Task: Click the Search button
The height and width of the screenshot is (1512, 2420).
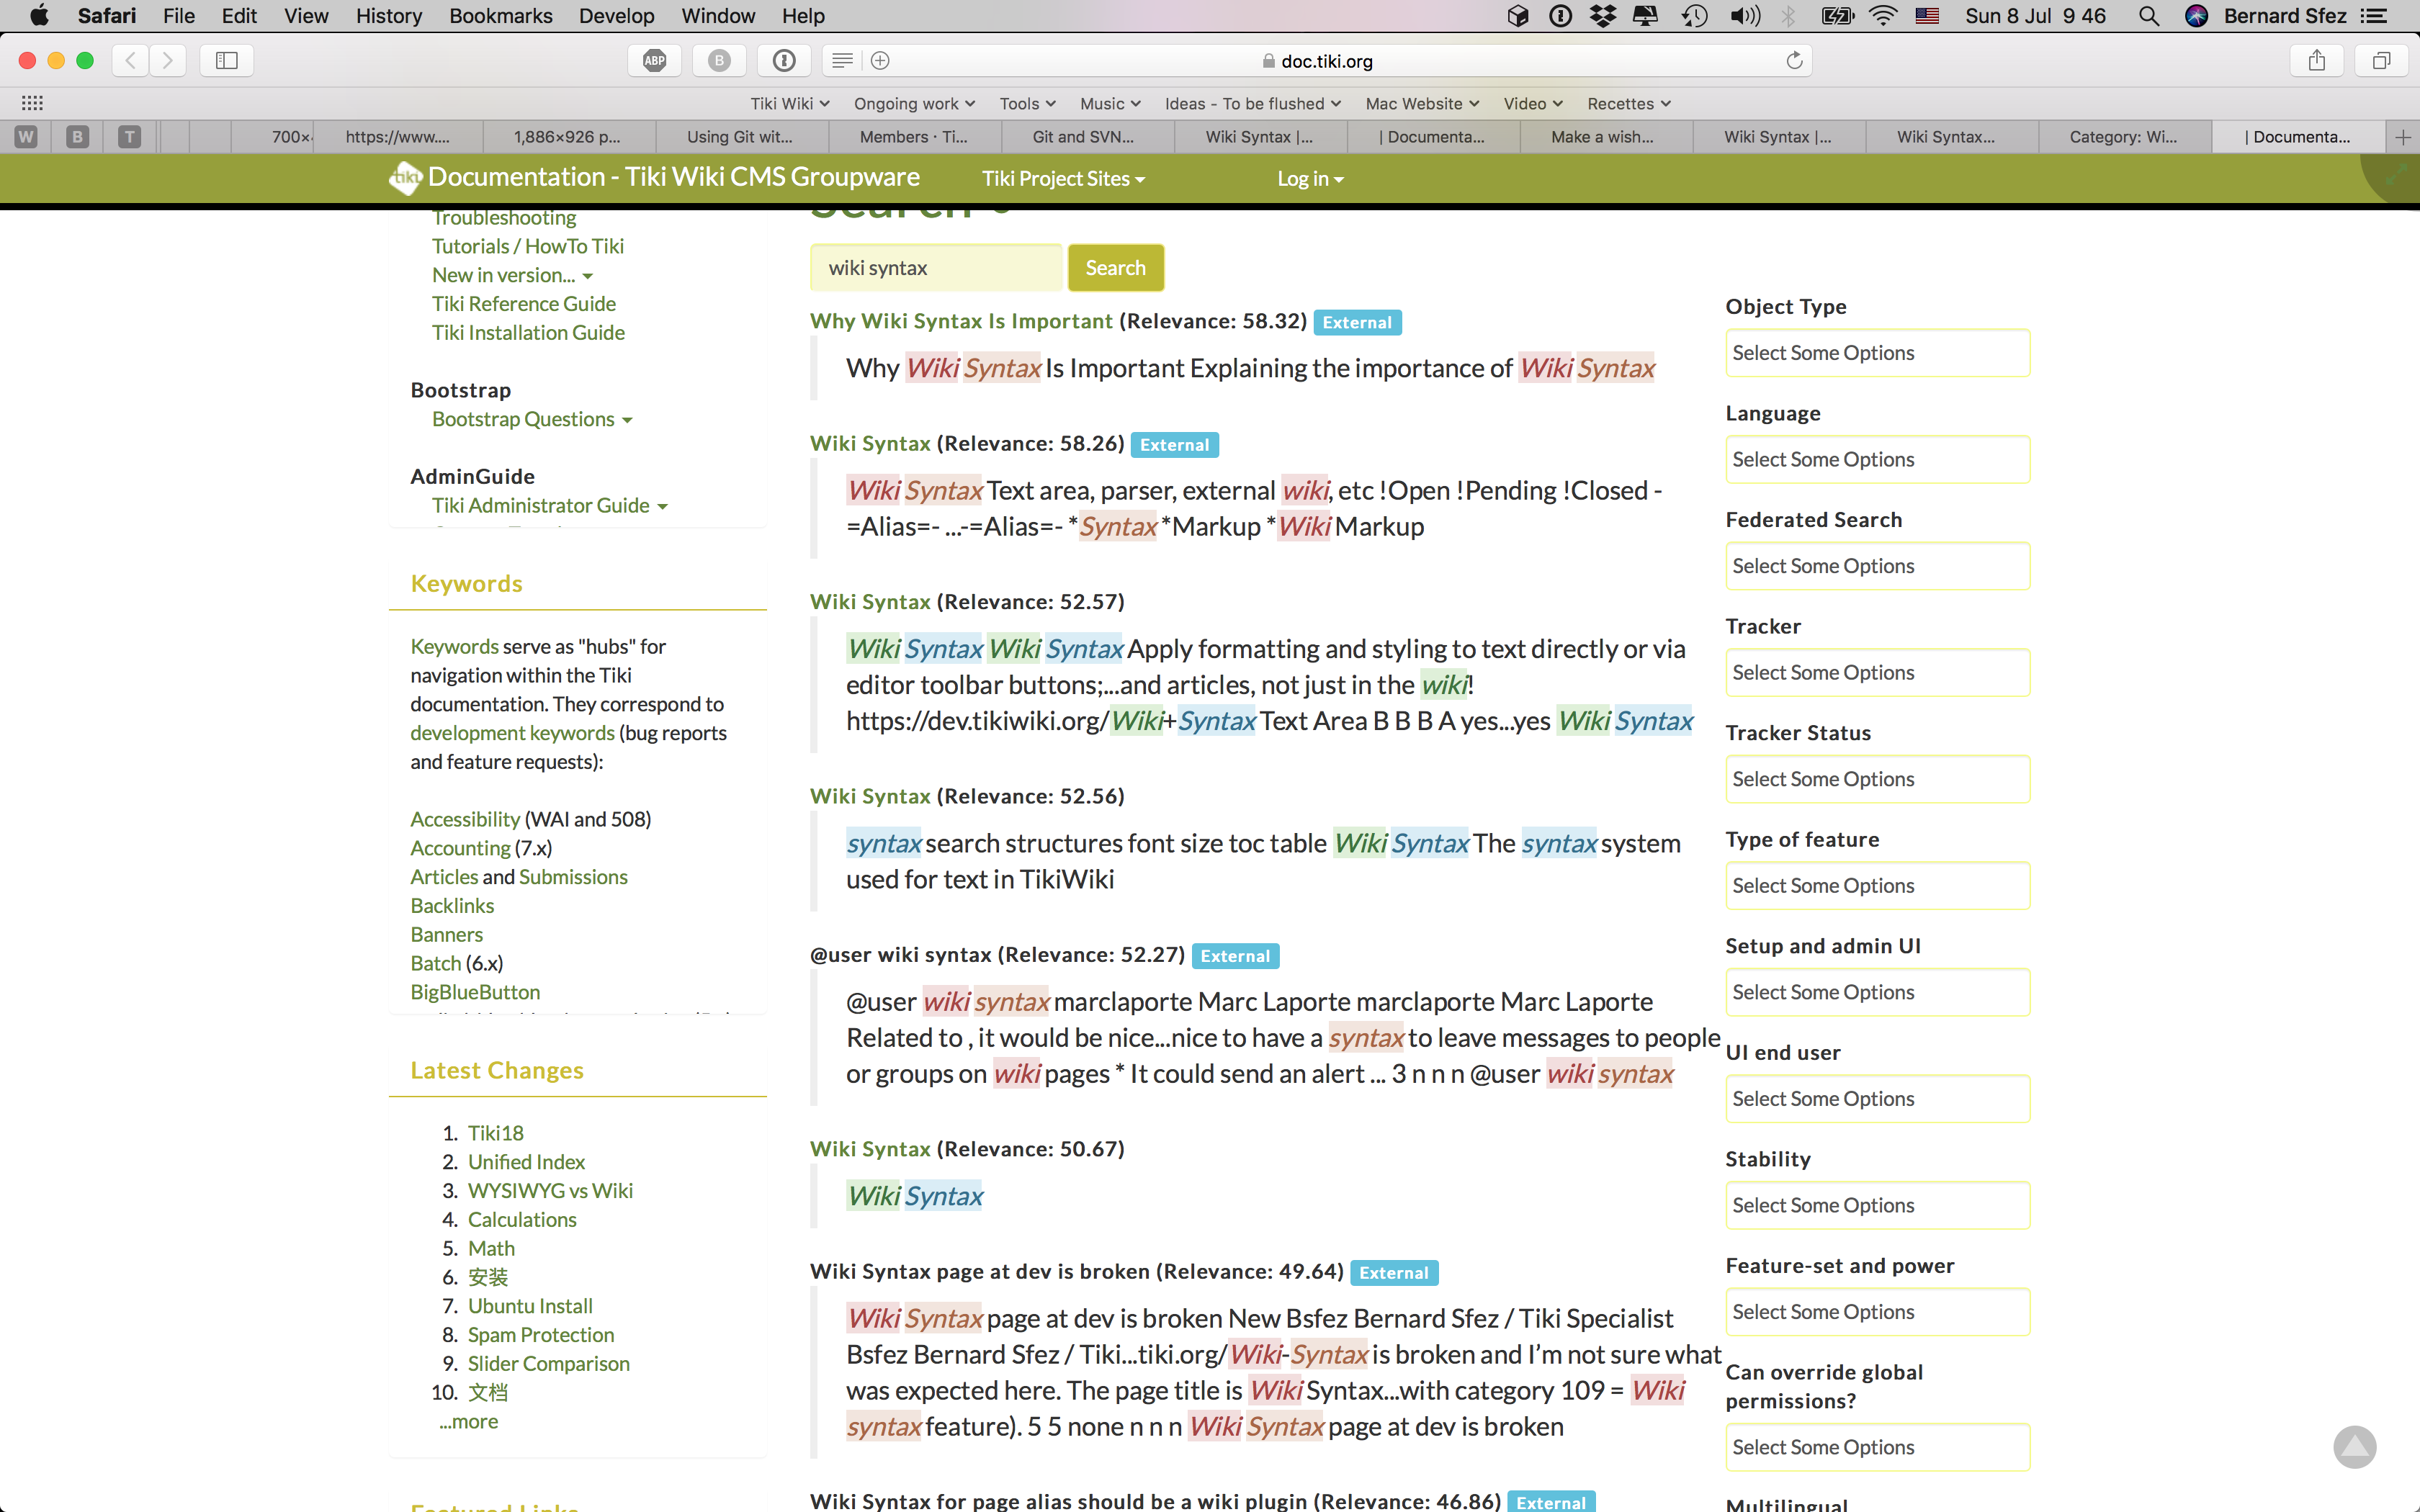Action: coord(1115,268)
